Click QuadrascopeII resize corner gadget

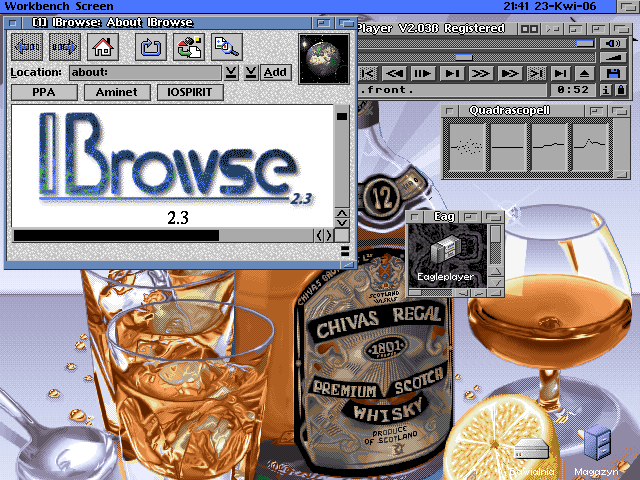(x=621, y=175)
